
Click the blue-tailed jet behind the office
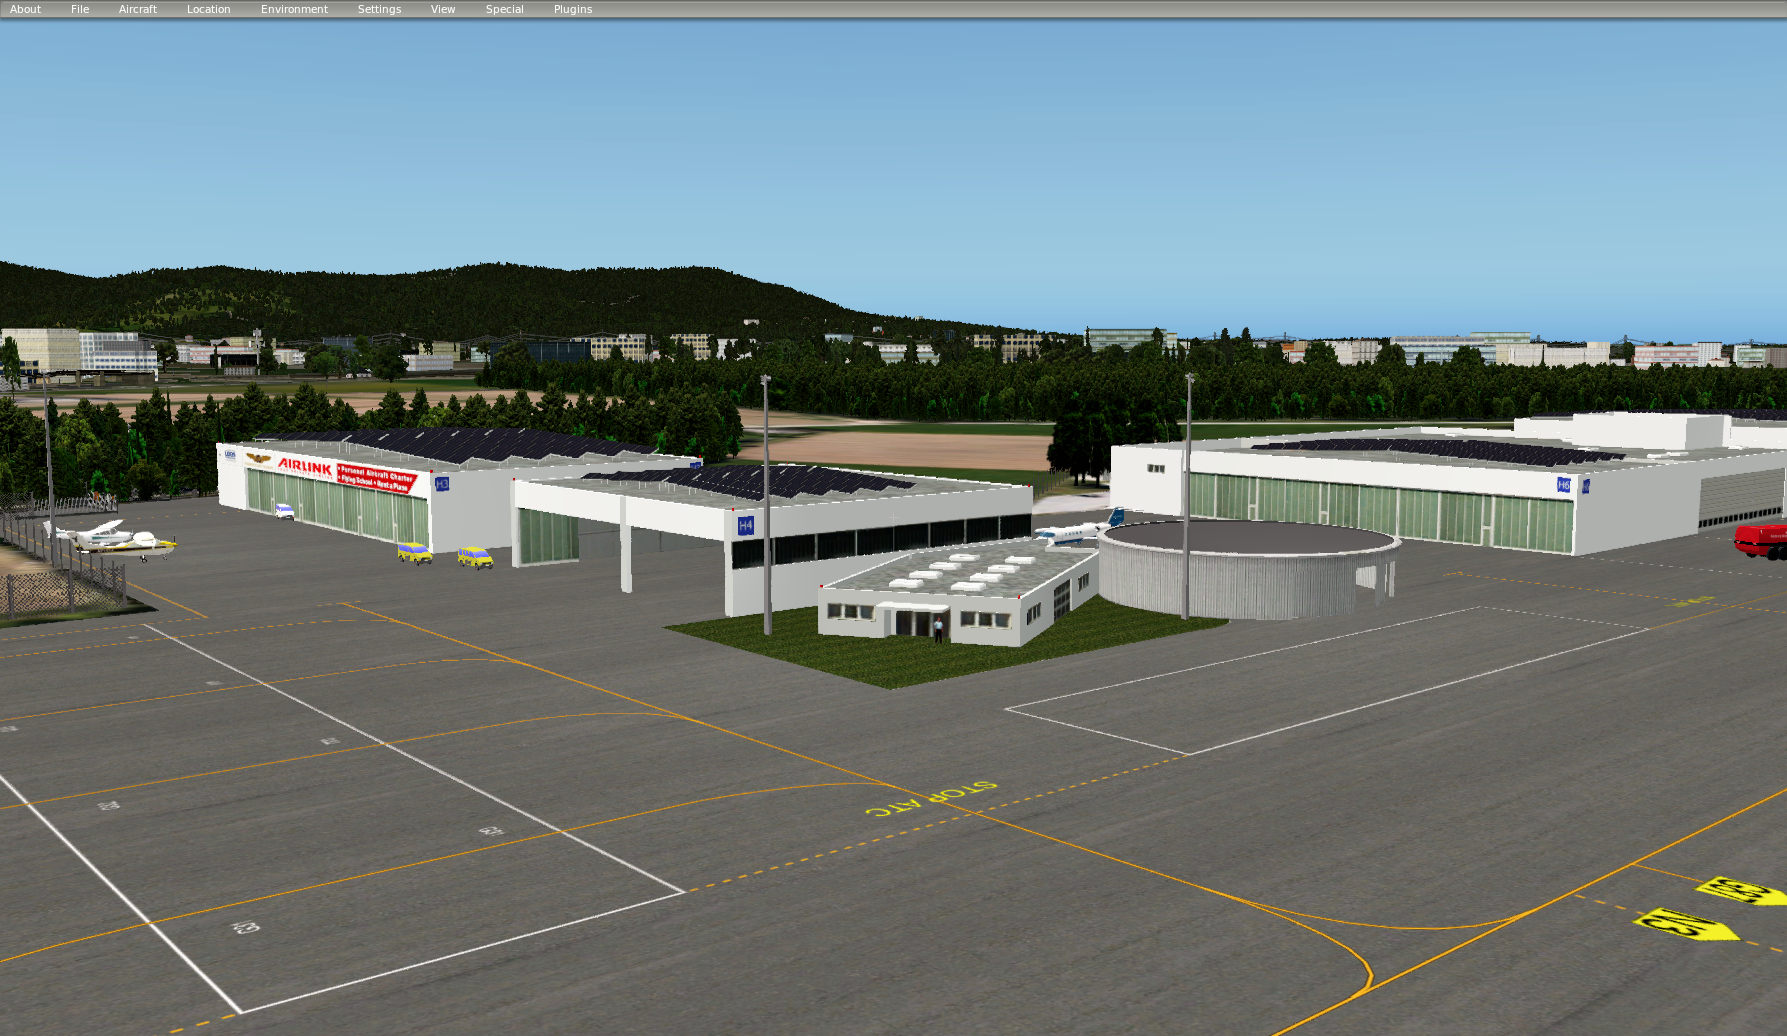point(1078,530)
